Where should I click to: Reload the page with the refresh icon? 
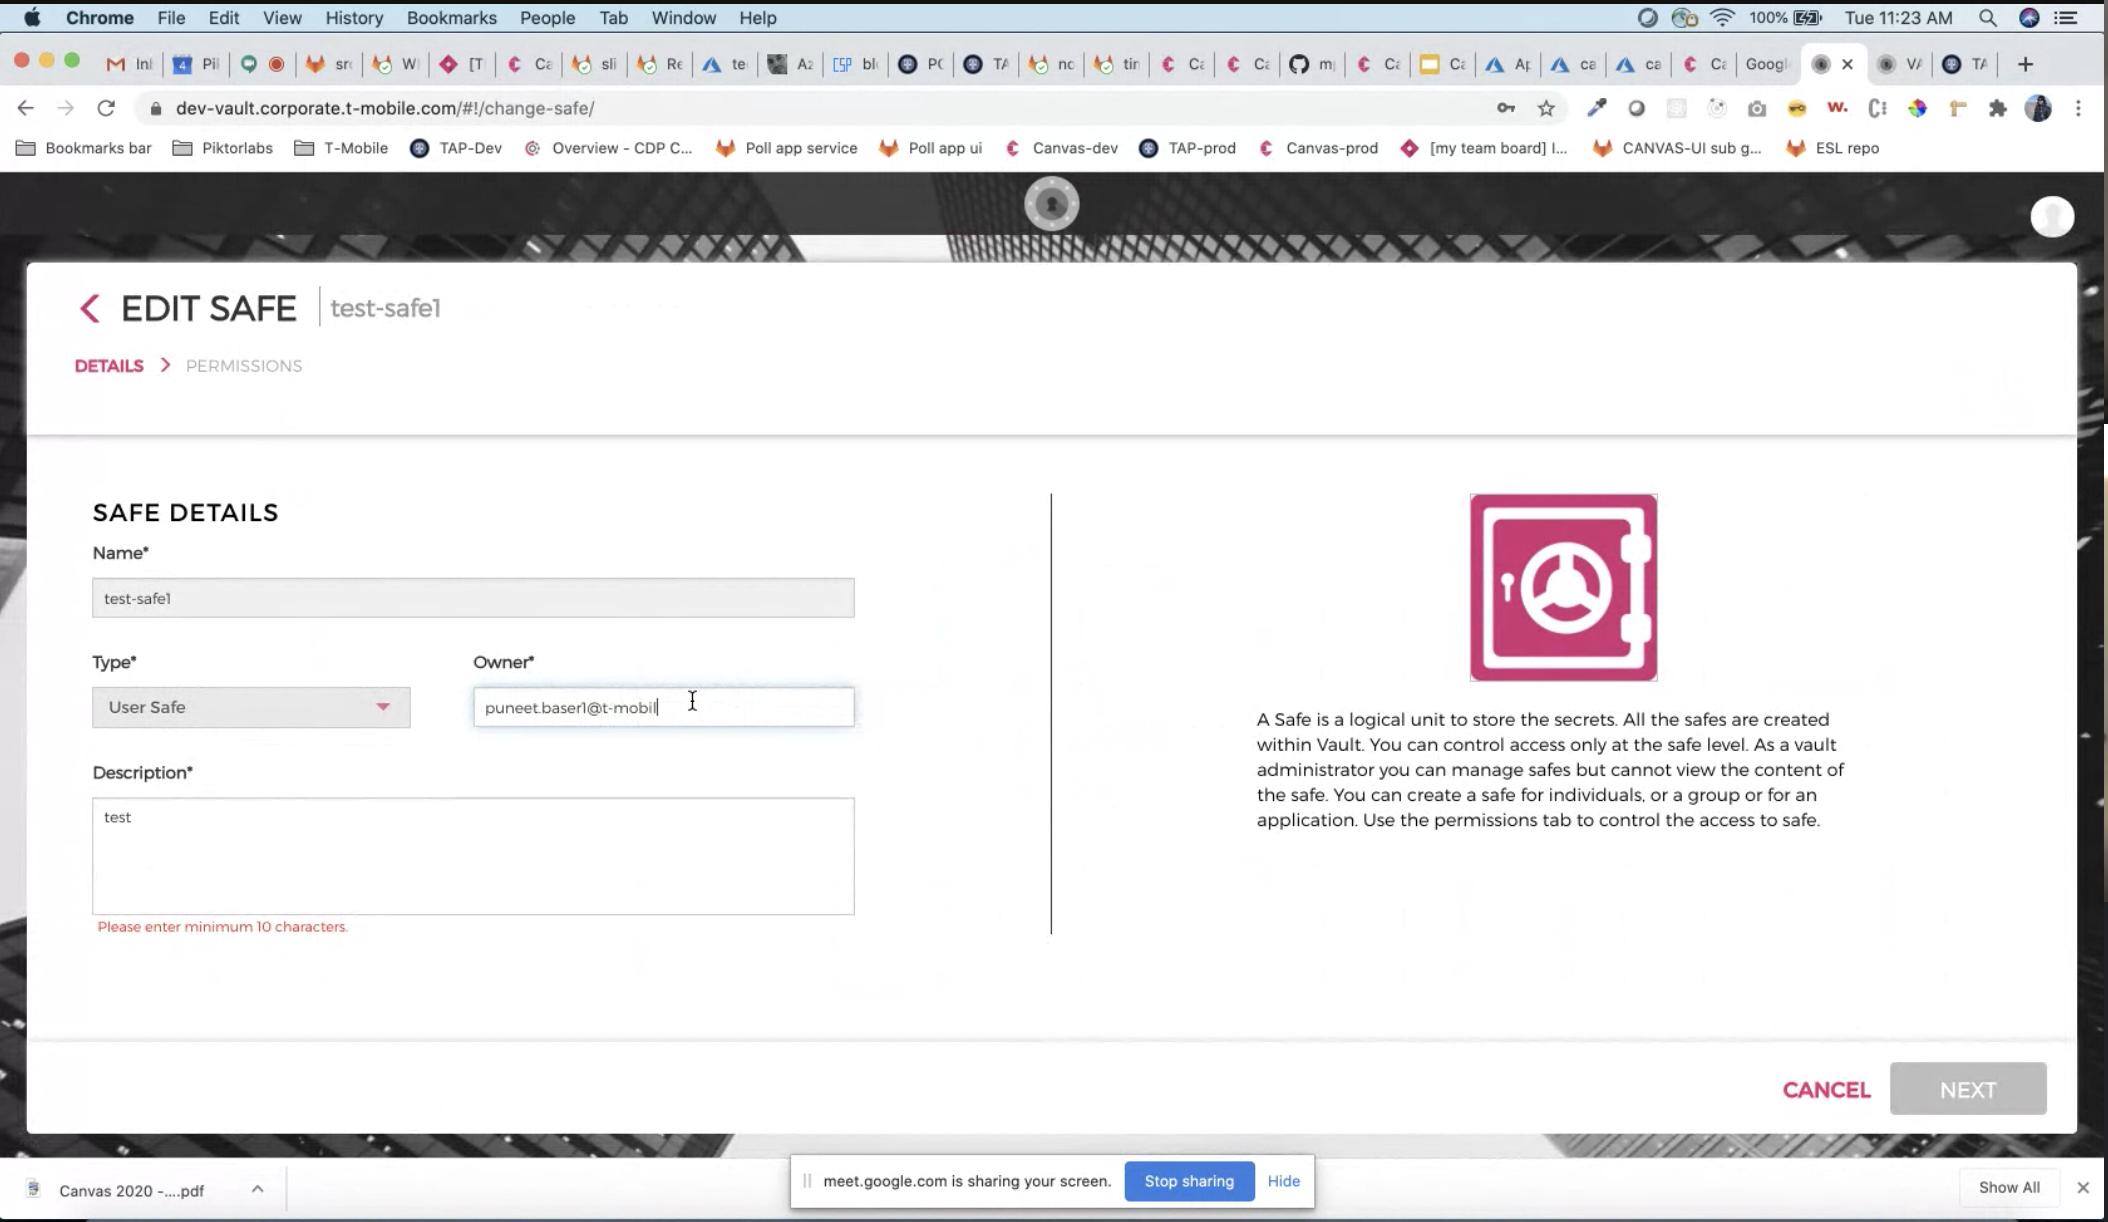106,108
